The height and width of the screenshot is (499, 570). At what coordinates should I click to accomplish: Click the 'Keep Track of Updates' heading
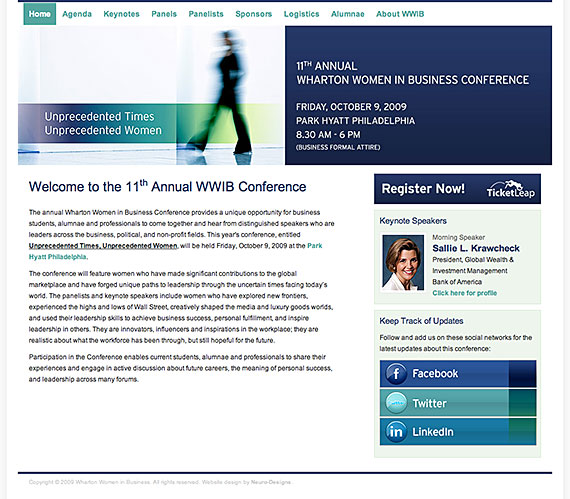pyautogui.click(x=421, y=321)
